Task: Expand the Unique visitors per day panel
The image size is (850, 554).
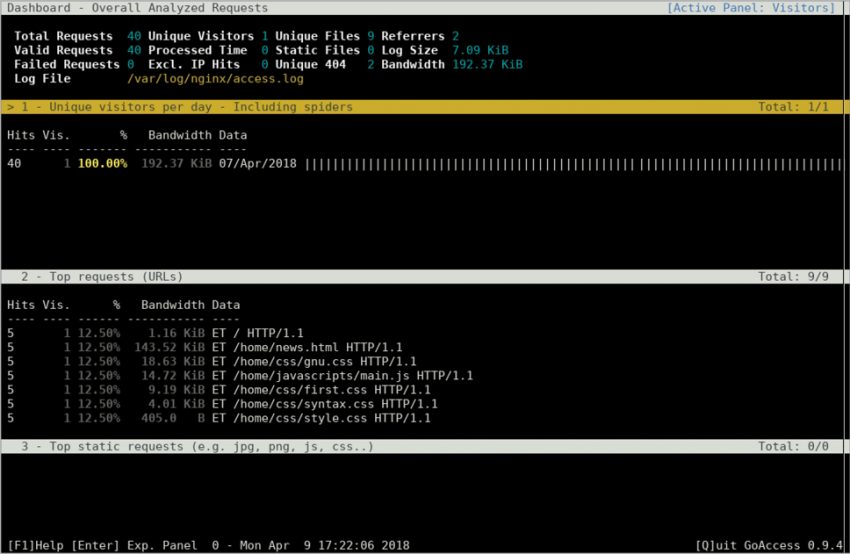Action: click(x=180, y=106)
